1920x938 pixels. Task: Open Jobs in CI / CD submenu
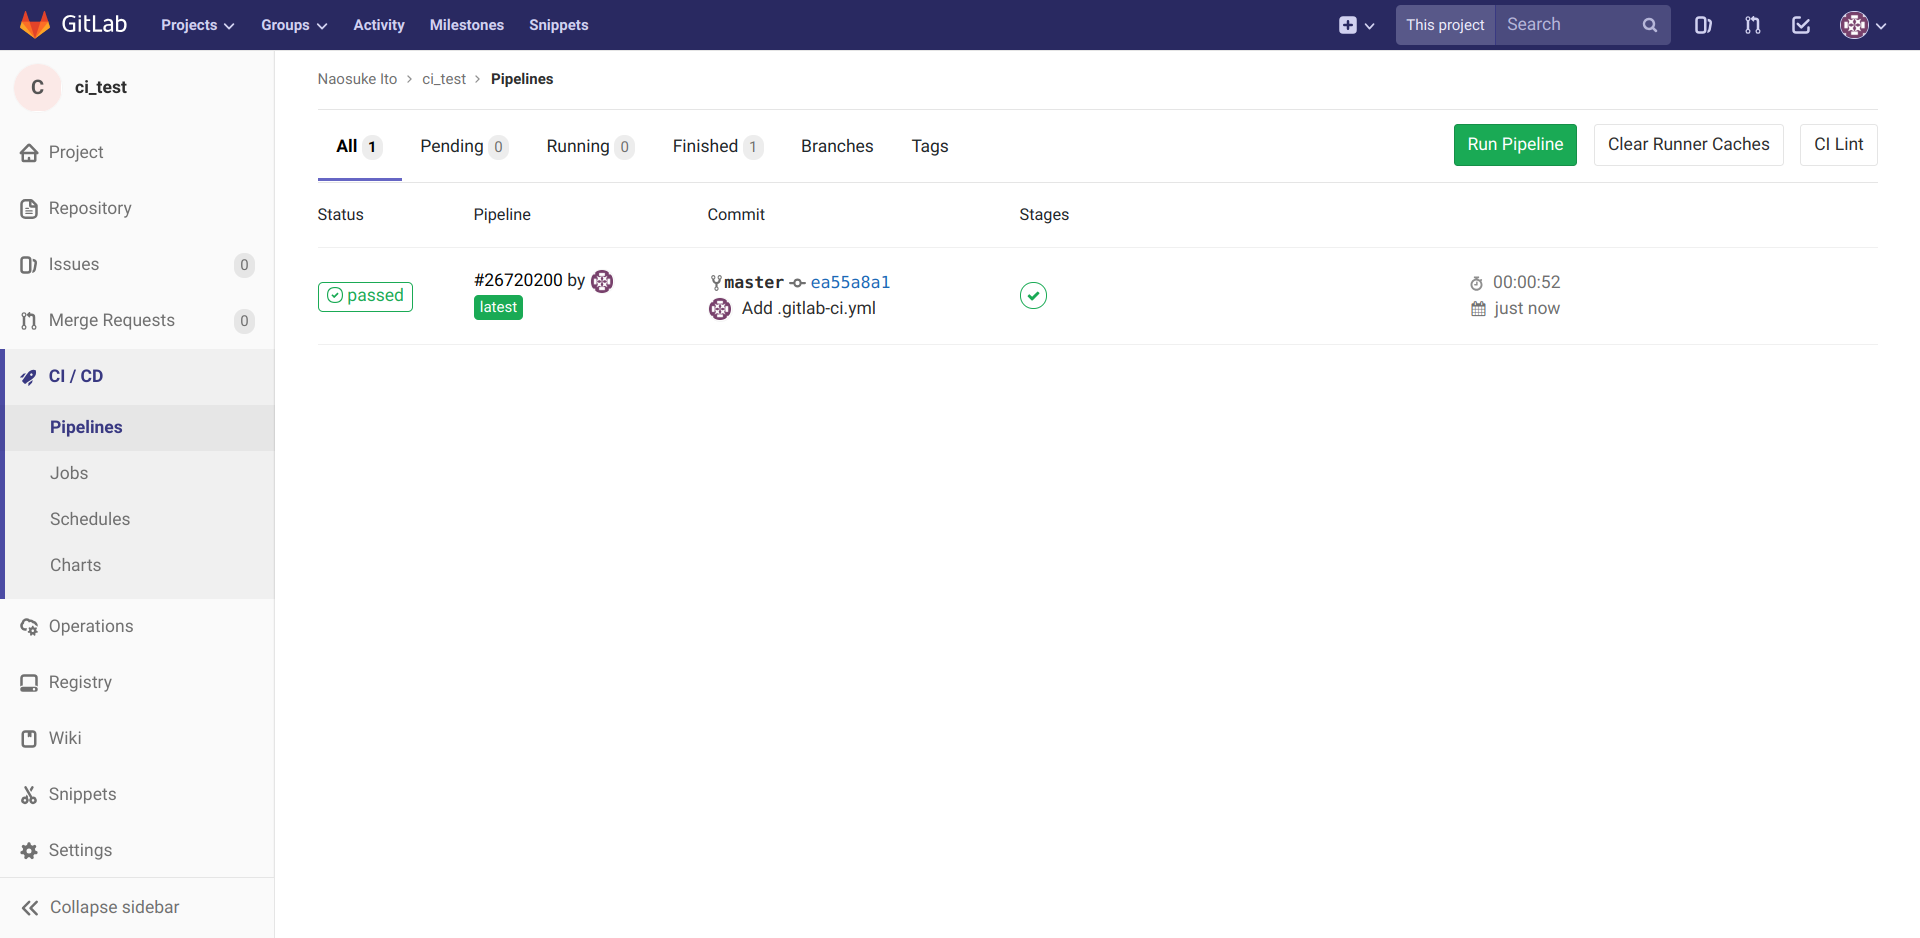coord(69,474)
